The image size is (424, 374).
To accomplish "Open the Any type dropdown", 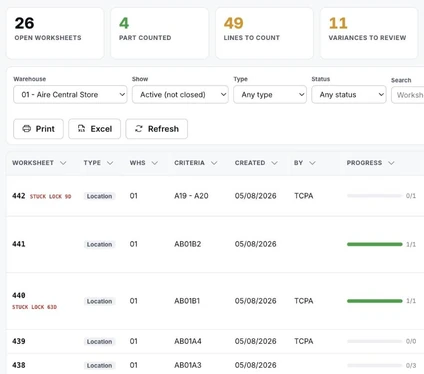I will click(270, 95).
